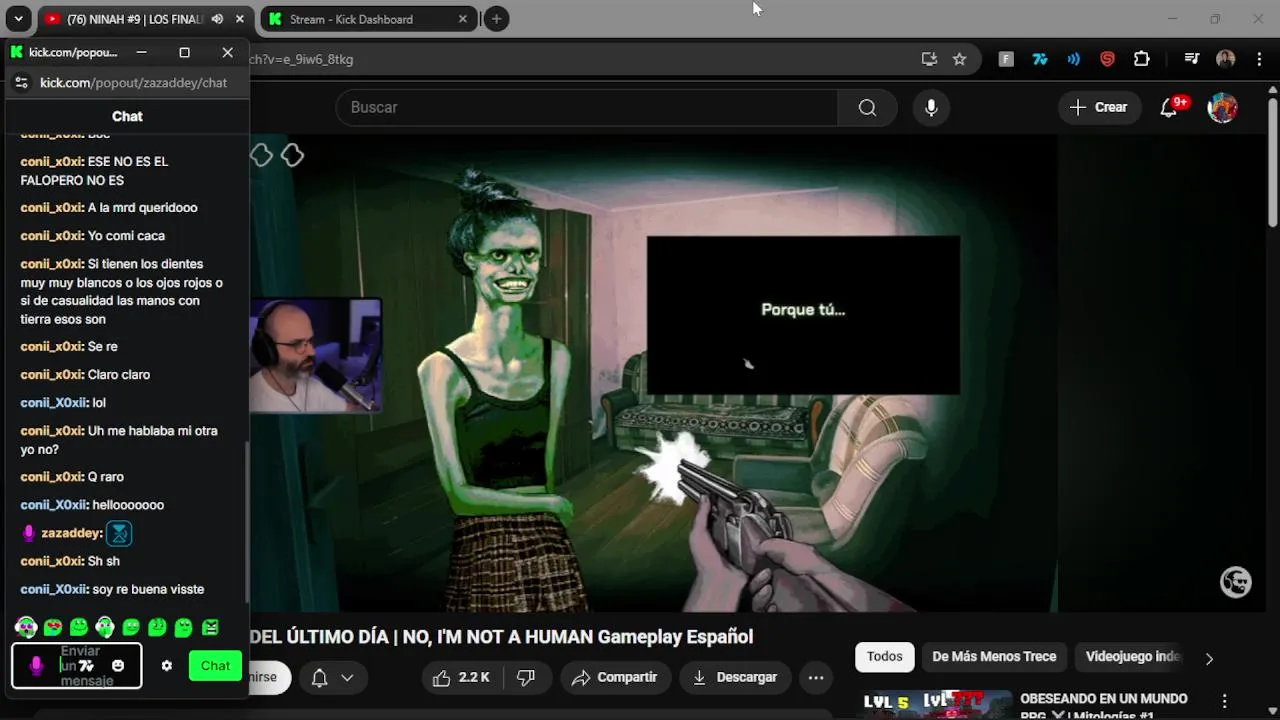Open more actions ellipsis under video
This screenshot has height=720, width=1280.
pos(816,677)
